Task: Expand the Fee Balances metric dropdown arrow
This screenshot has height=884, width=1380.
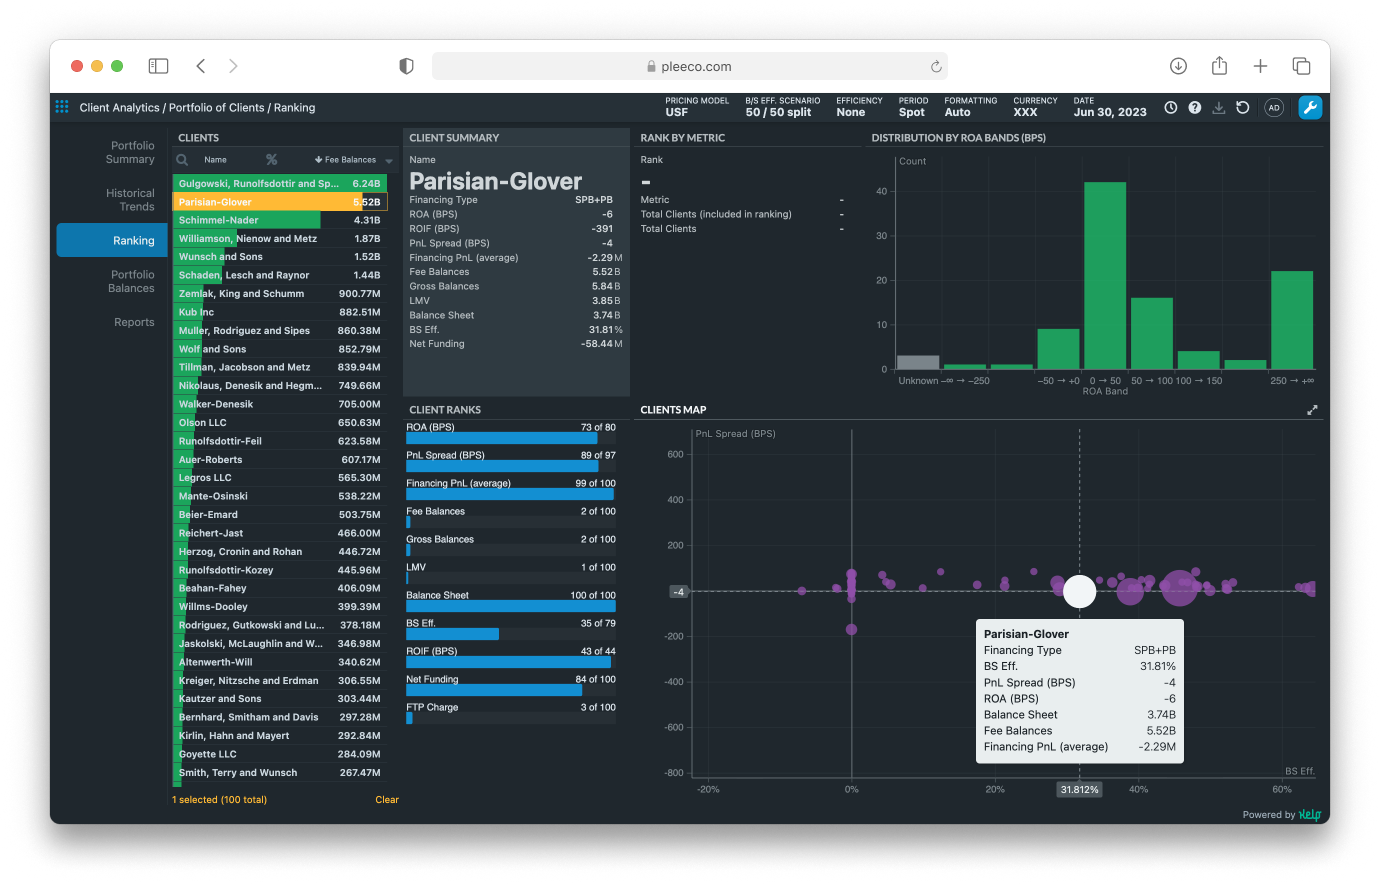Action: click(x=389, y=161)
